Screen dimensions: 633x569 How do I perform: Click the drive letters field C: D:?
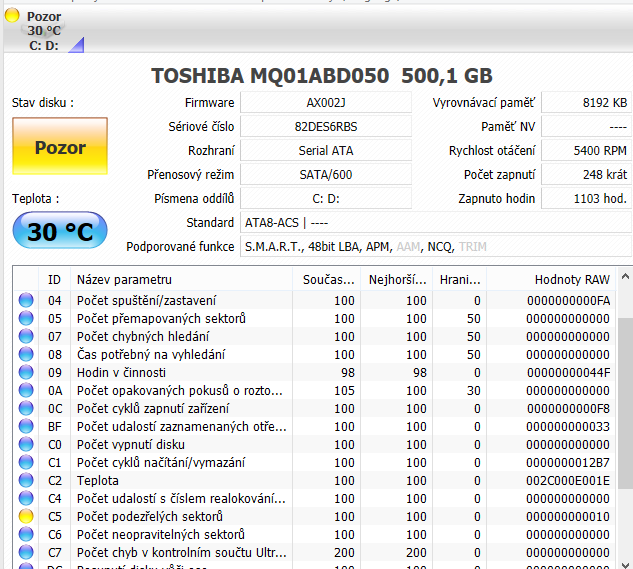(x=326, y=199)
